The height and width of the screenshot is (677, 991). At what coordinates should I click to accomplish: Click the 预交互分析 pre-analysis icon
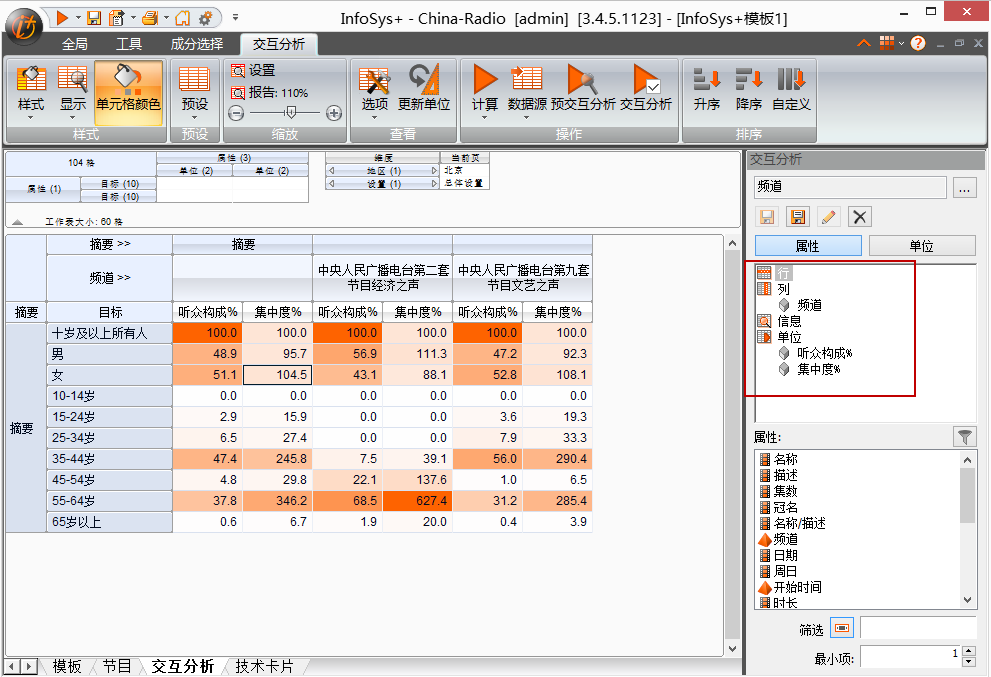(582, 80)
